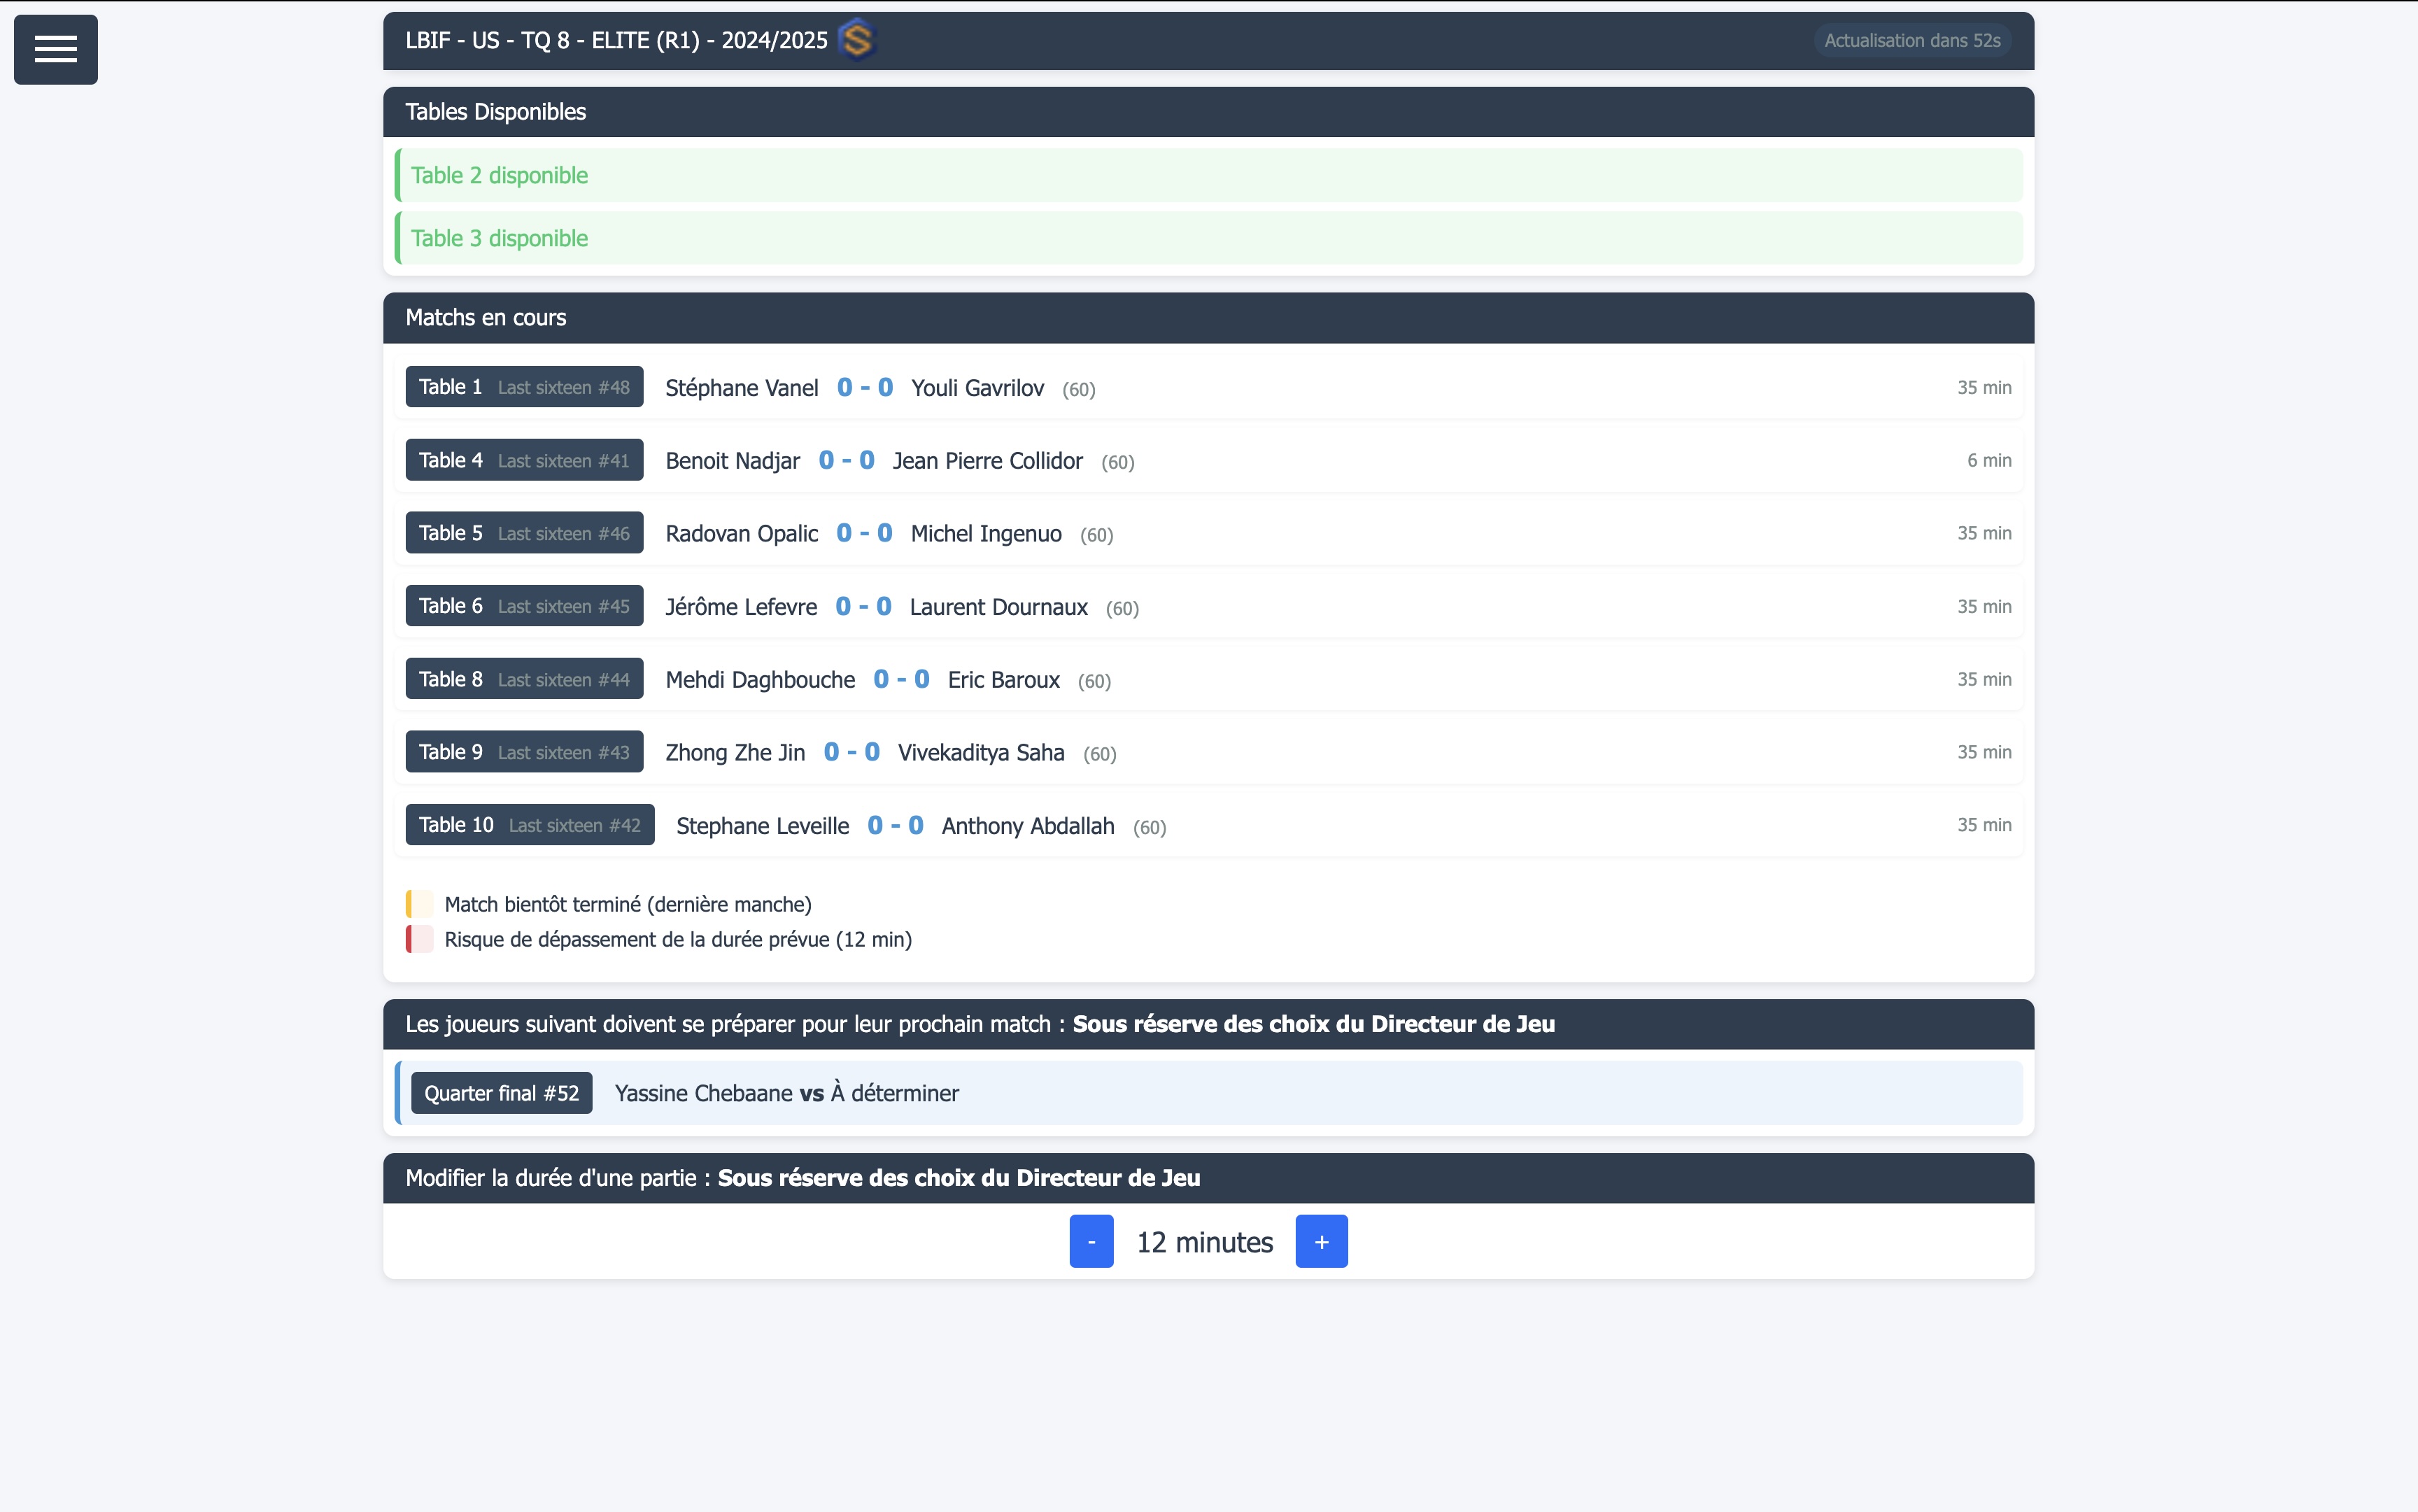Screen dimensions: 2418x1512
Task: Decrease the match duration with minus button
Action: point(1091,1241)
